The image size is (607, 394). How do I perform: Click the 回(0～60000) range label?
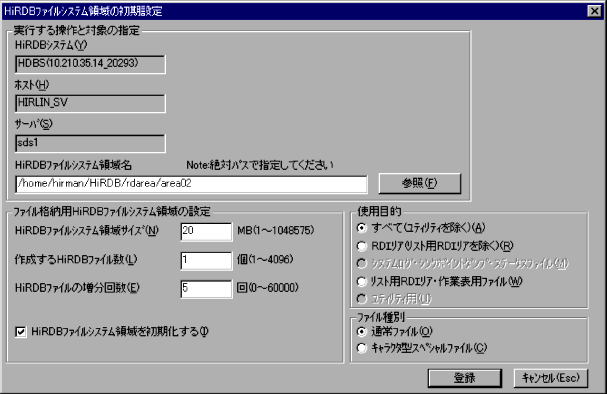click(x=267, y=288)
